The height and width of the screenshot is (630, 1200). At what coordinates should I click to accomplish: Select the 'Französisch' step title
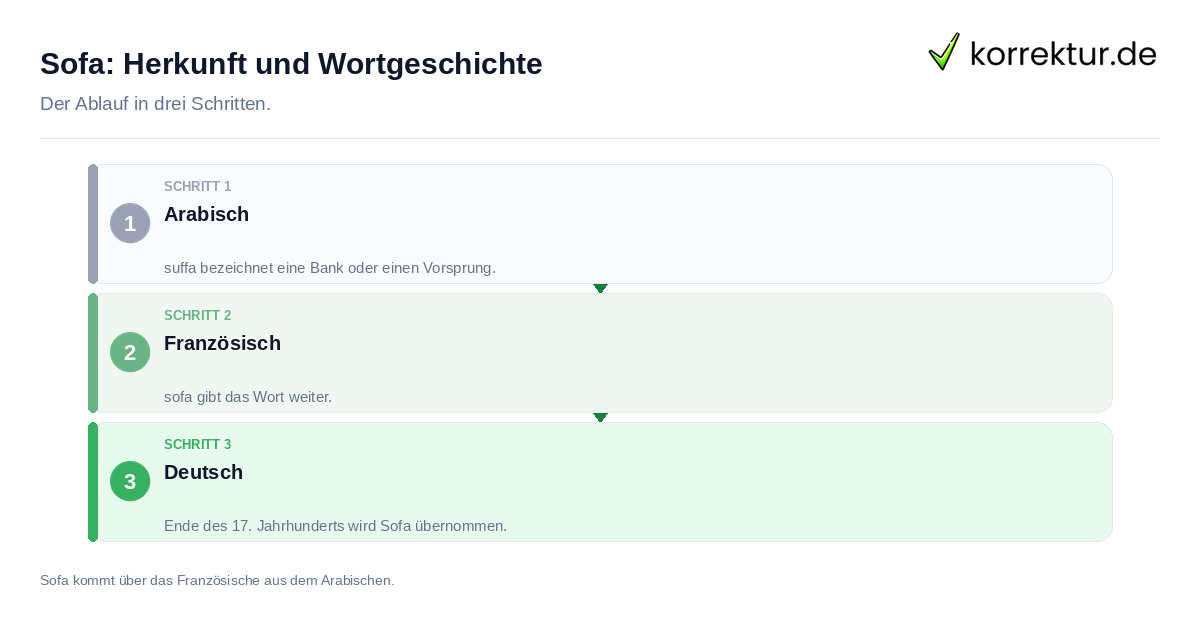click(x=222, y=343)
